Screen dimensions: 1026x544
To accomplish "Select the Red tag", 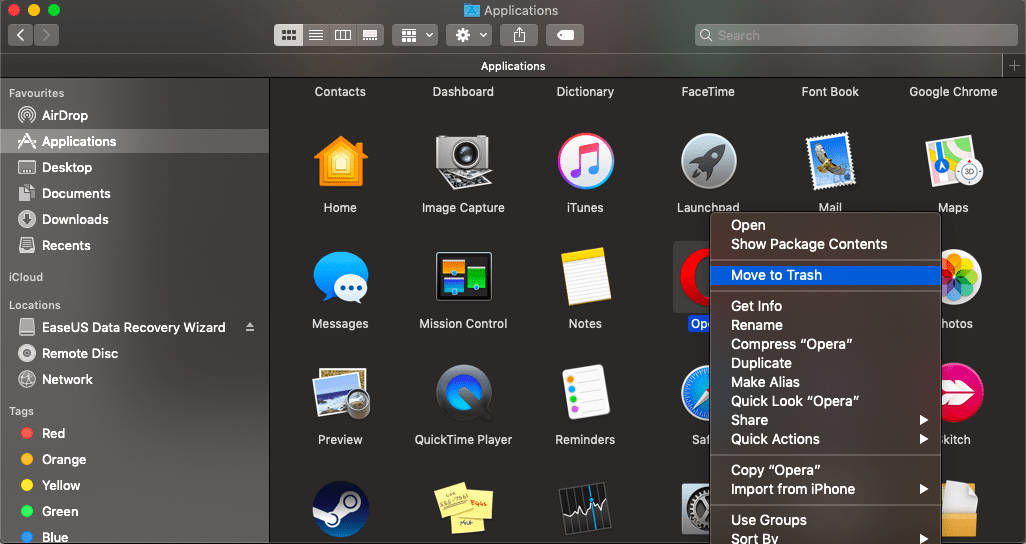I will [134, 433].
